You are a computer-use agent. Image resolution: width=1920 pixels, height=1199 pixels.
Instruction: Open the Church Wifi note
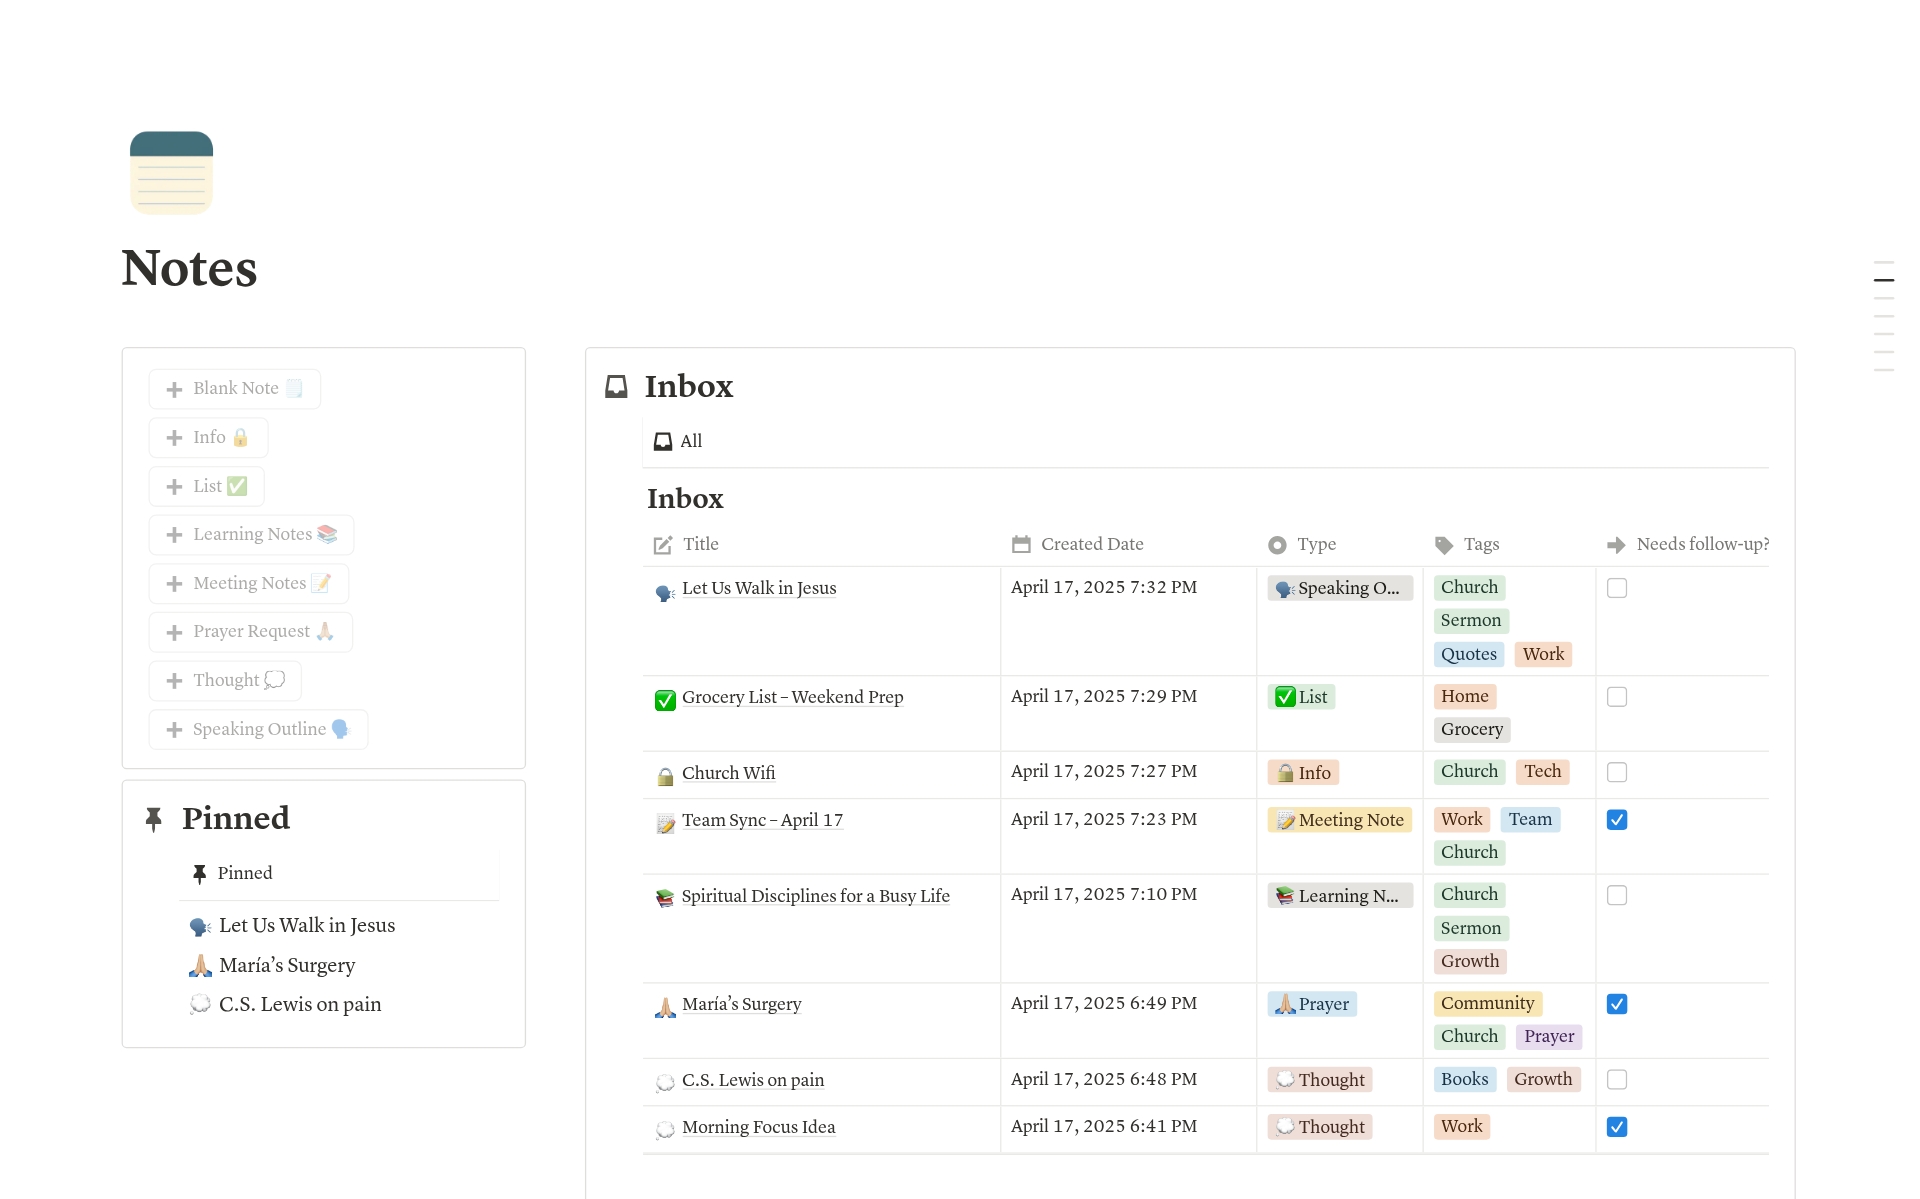(x=728, y=773)
